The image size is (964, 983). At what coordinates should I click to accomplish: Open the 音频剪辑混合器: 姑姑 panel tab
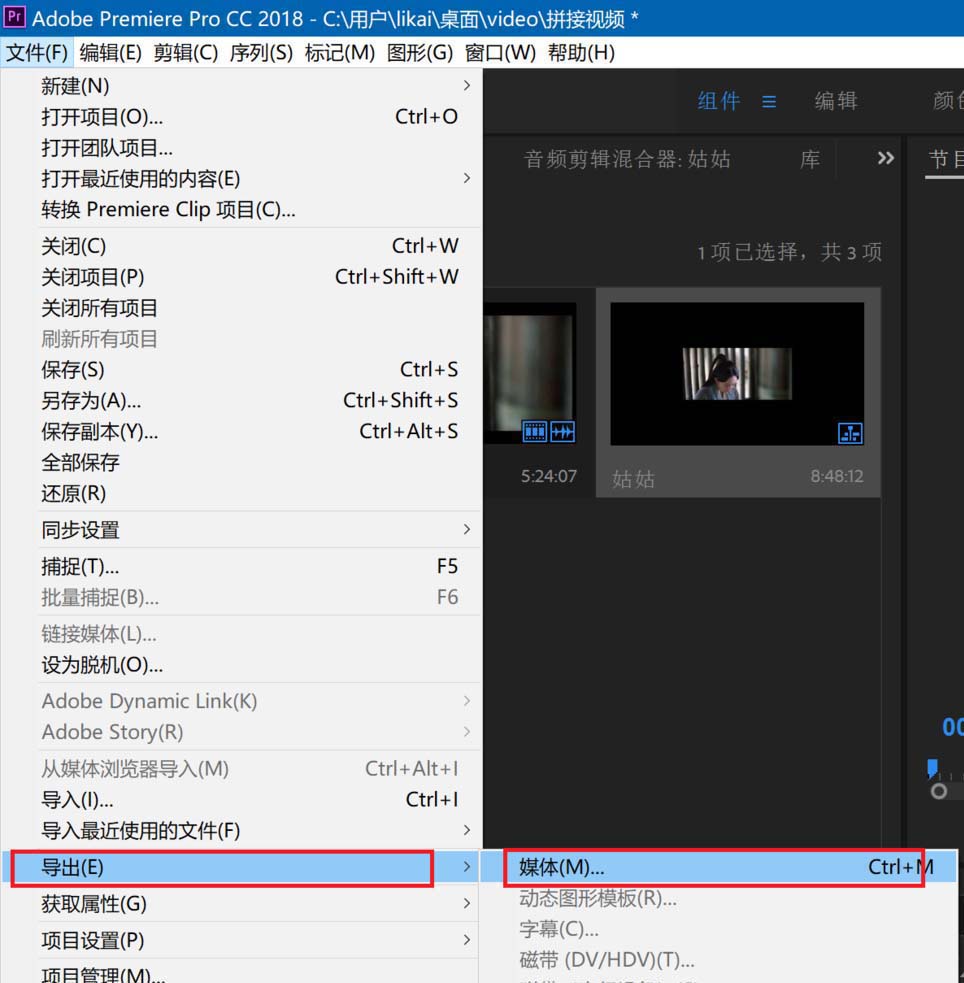[627, 159]
